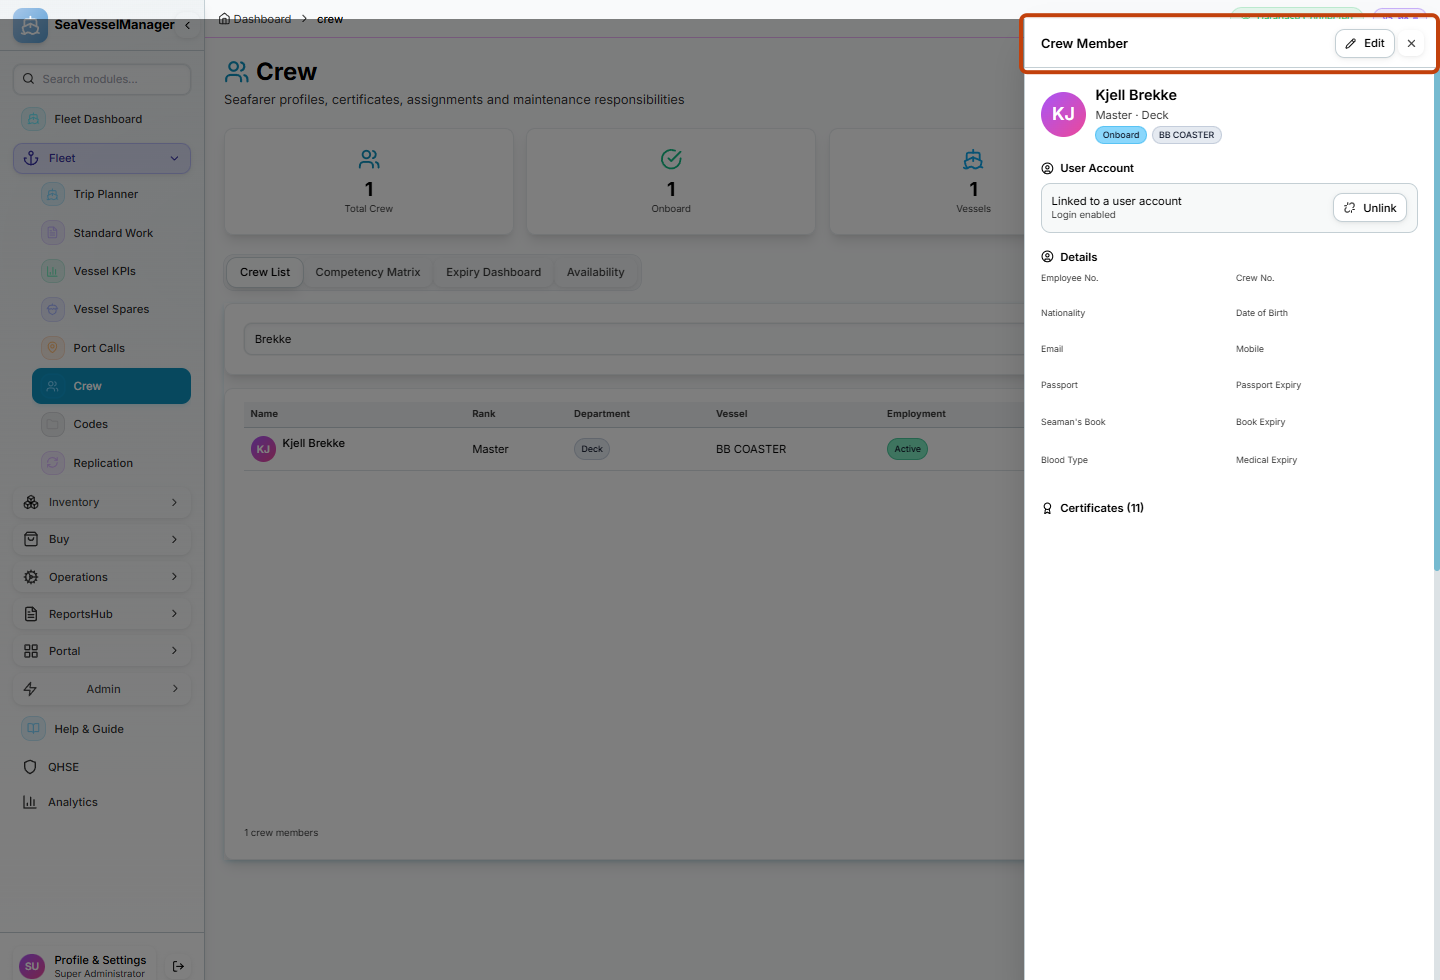Unlink the user account

point(1370,208)
